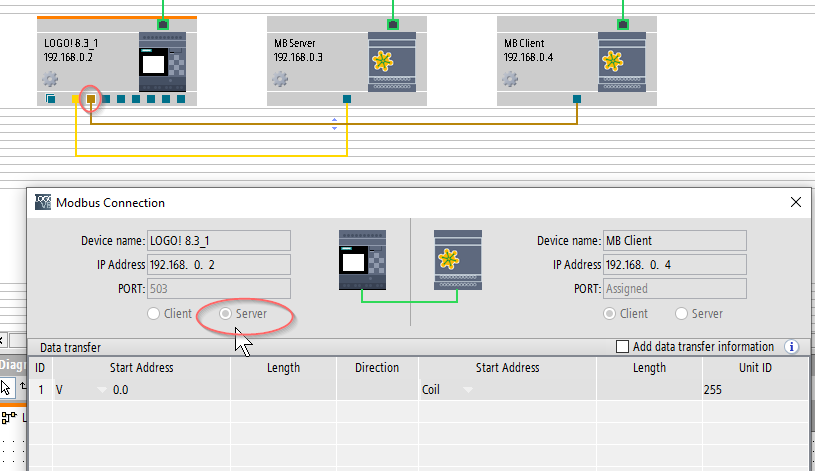Click the MB Client Device name field

coord(675,241)
